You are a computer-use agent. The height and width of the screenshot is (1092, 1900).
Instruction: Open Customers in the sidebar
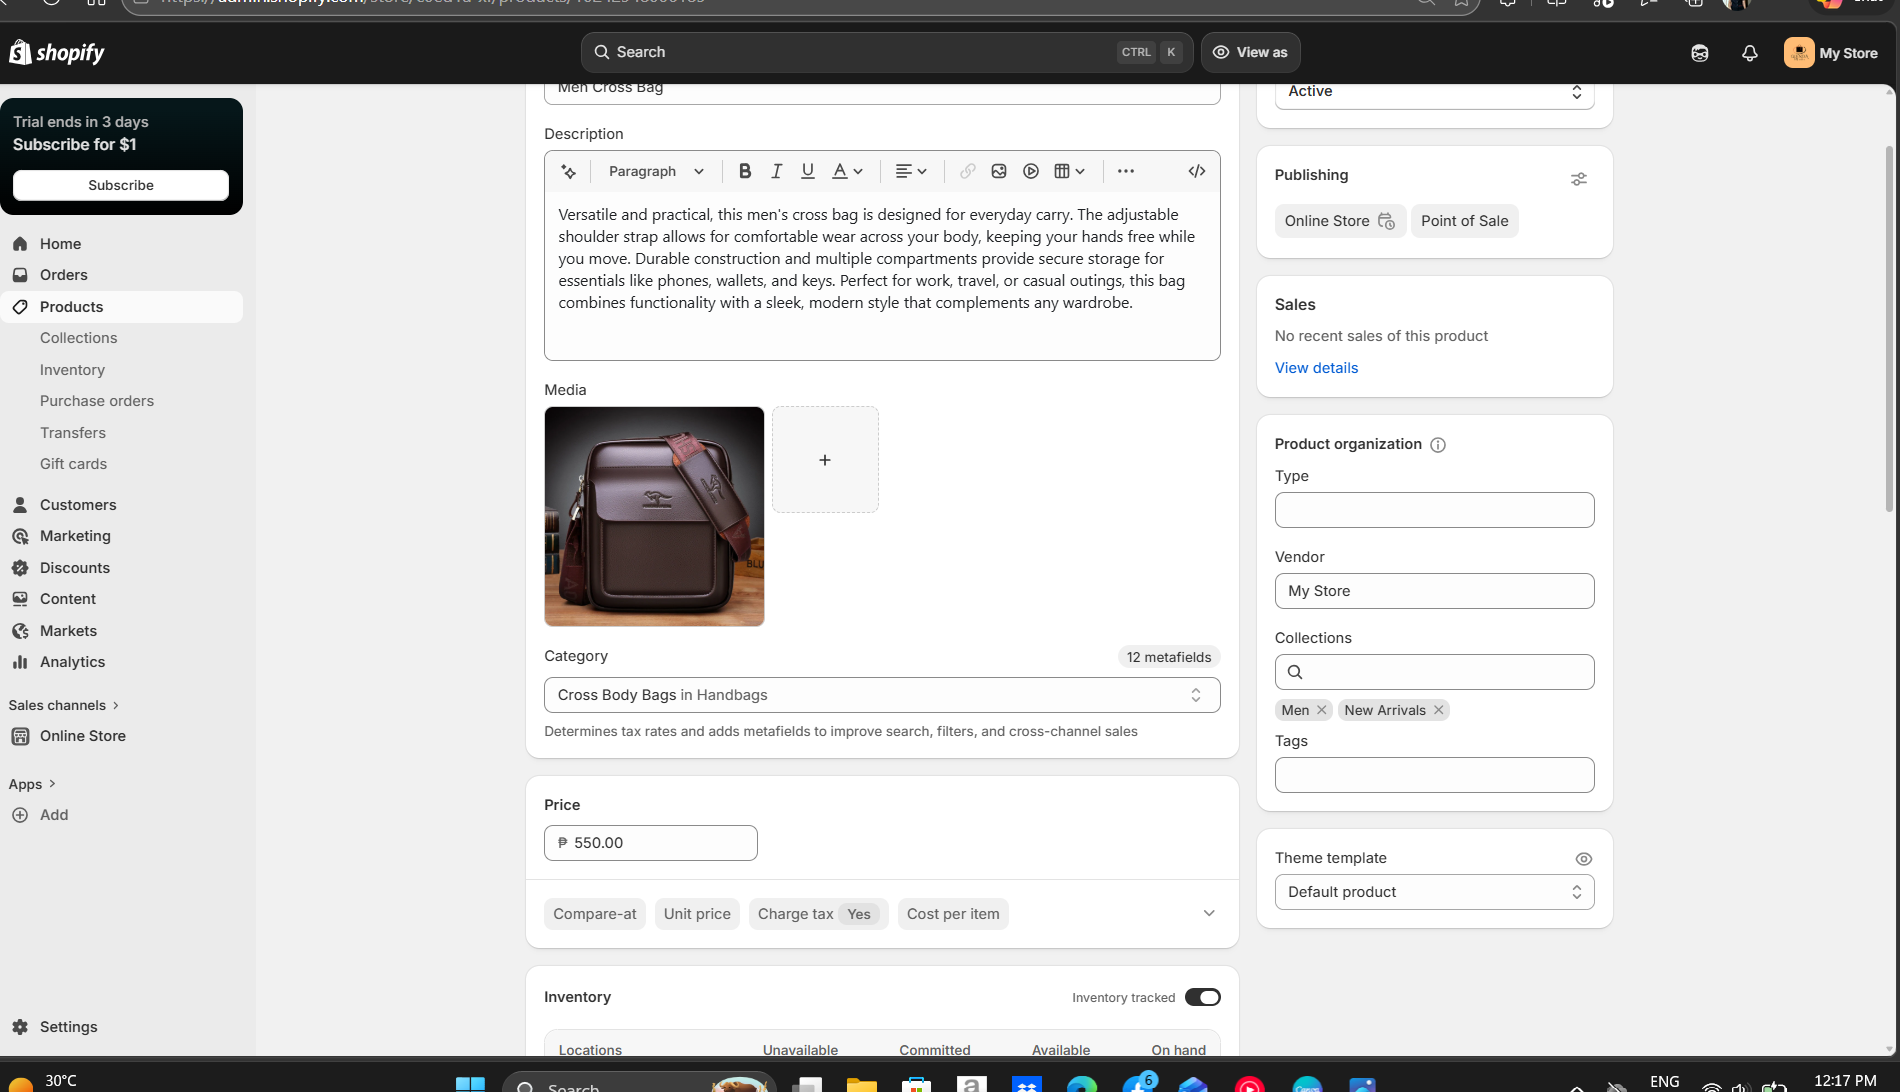[122, 505]
